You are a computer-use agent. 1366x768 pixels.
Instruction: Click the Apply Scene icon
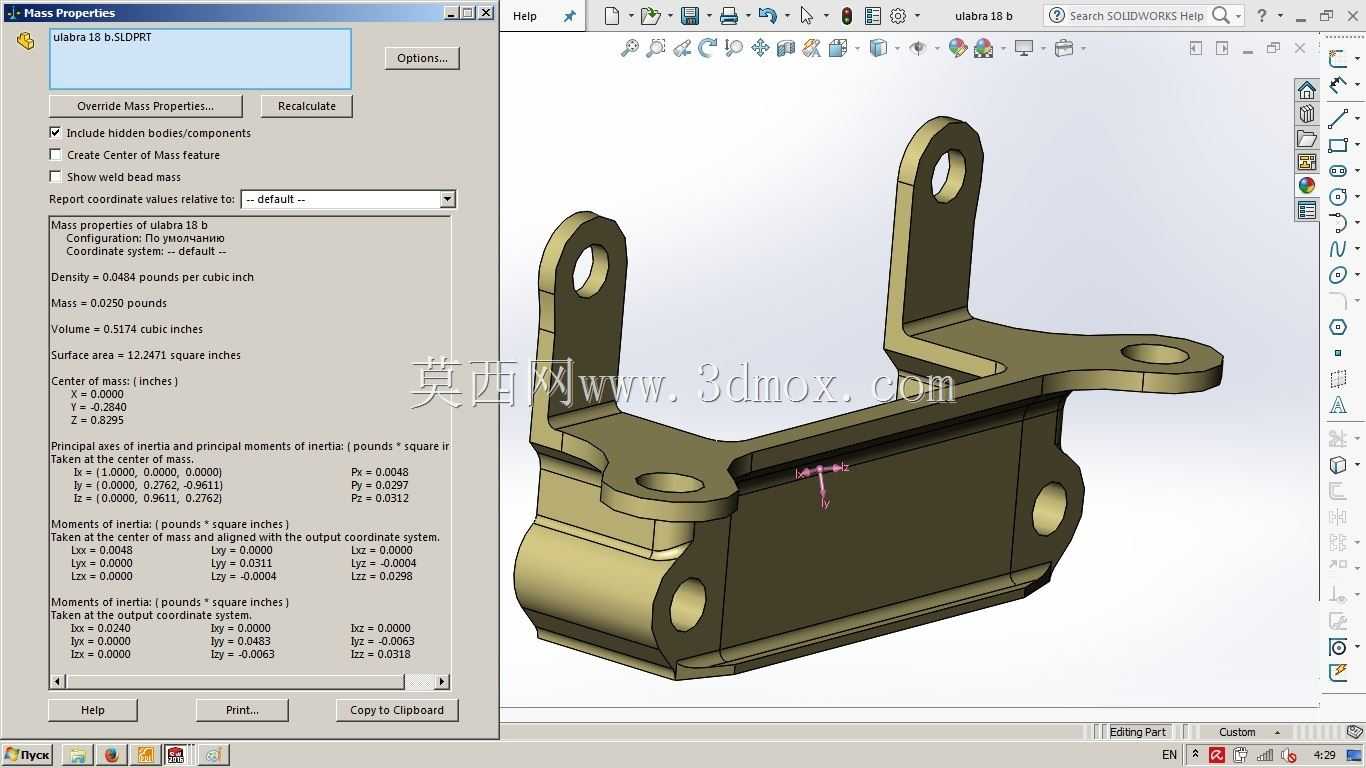point(983,48)
